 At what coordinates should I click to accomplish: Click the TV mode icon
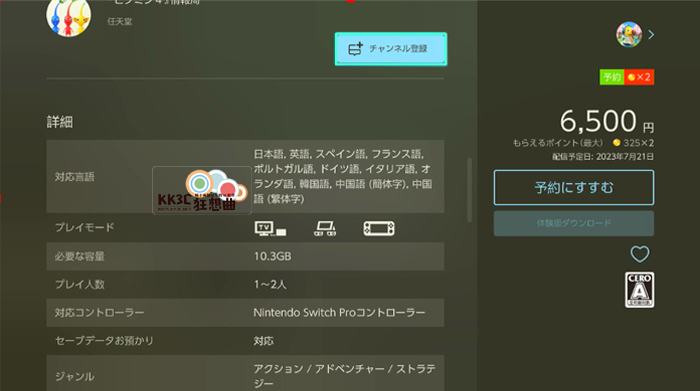tap(270, 228)
